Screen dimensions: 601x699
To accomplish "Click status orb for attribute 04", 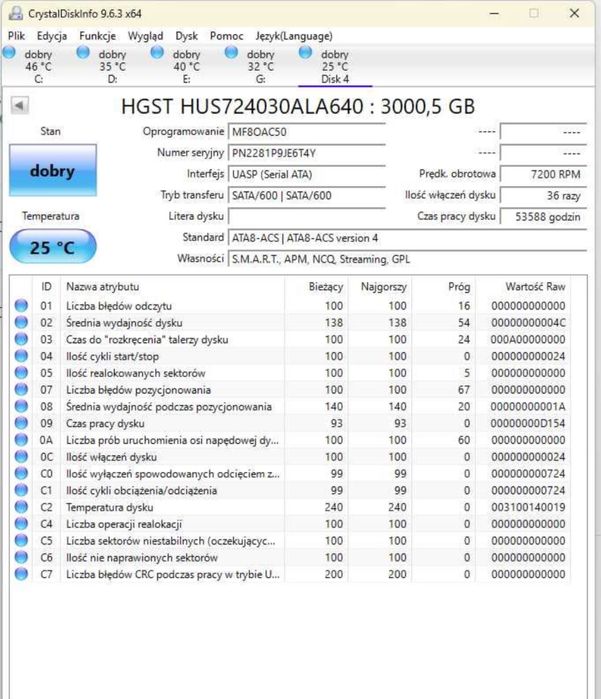I will coord(21,356).
